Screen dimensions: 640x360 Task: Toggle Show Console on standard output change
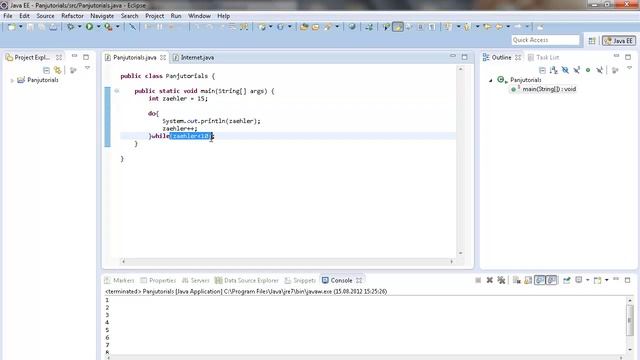click(x=540, y=280)
